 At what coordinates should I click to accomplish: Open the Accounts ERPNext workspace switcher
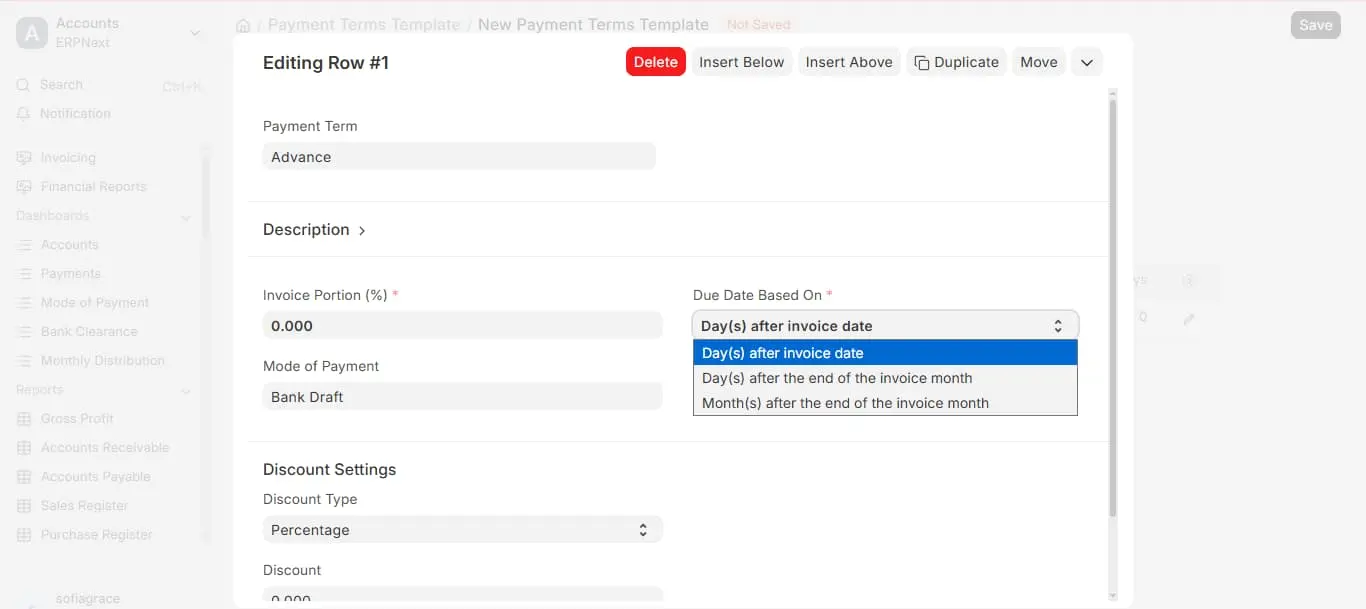coord(109,33)
